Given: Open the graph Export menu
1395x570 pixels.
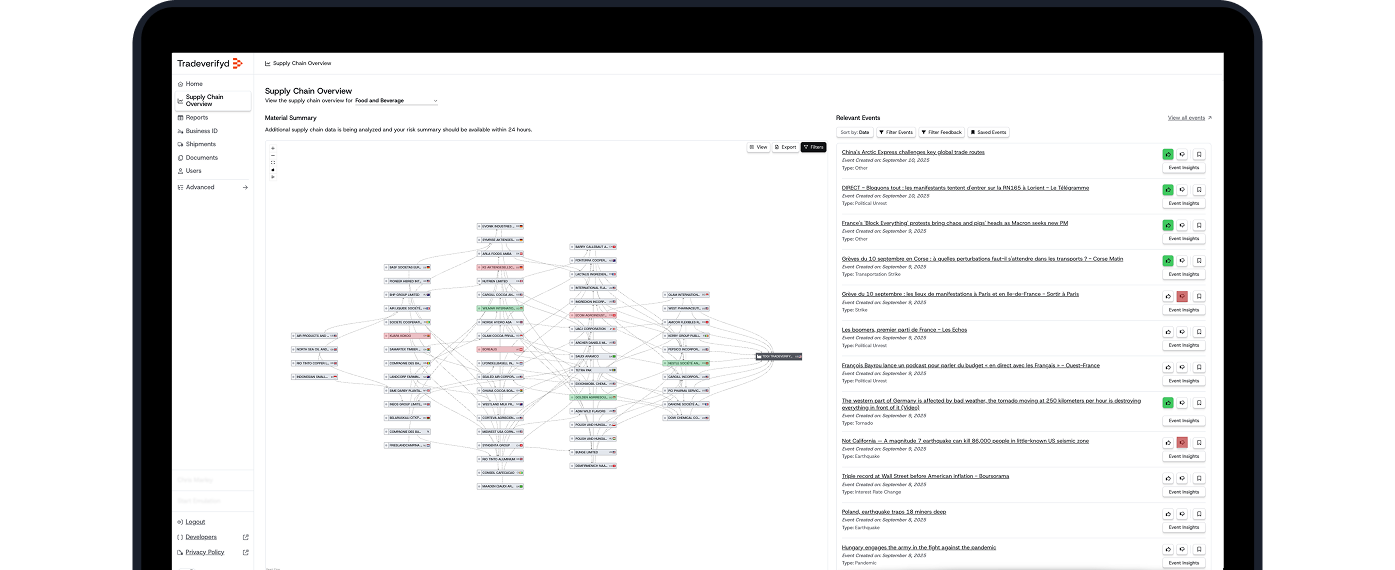Looking at the screenshot, I should (785, 147).
